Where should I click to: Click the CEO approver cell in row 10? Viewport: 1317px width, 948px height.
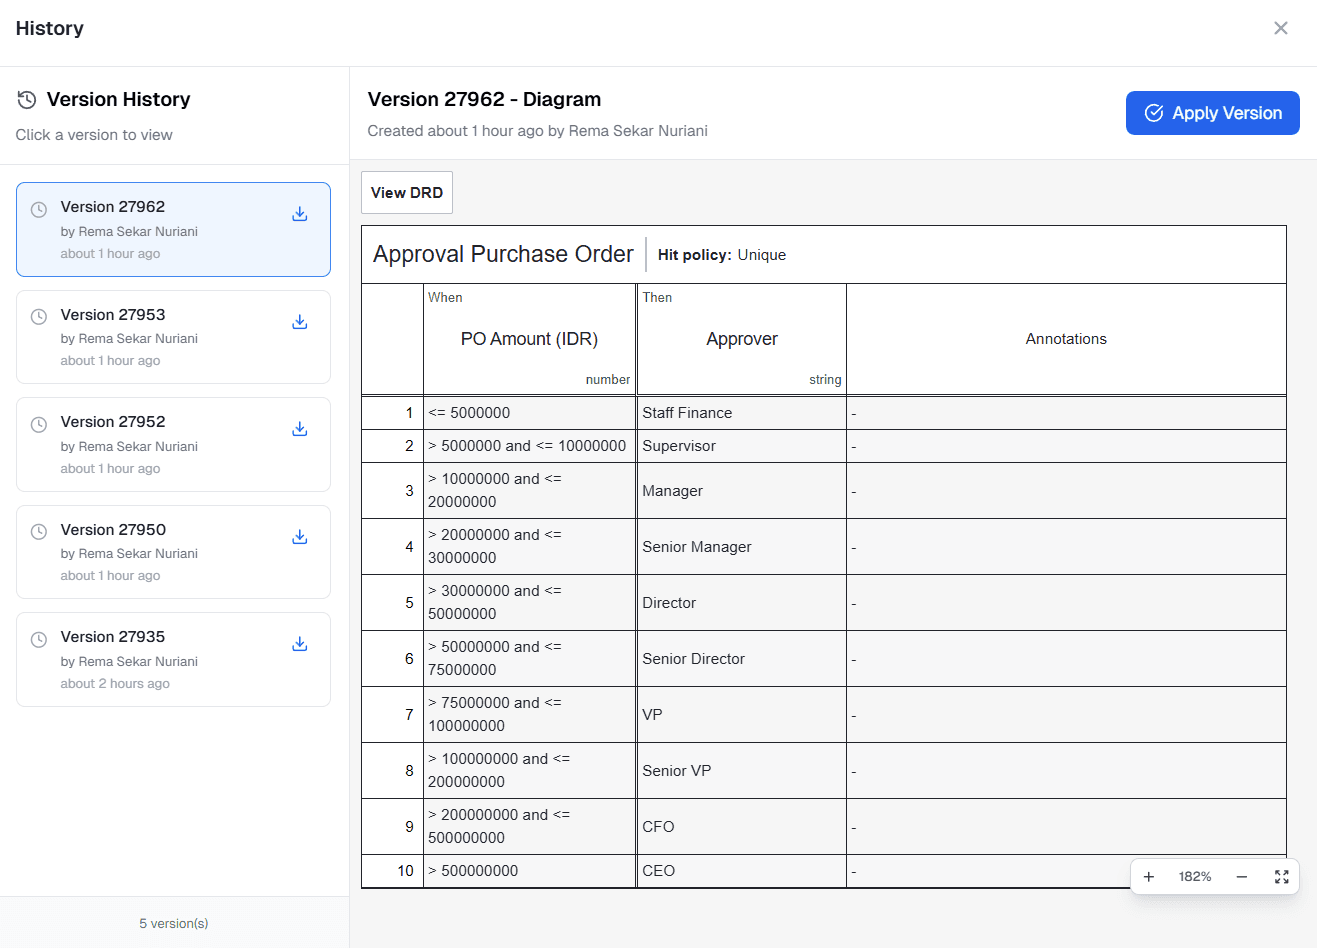click(x=741, y=870)
